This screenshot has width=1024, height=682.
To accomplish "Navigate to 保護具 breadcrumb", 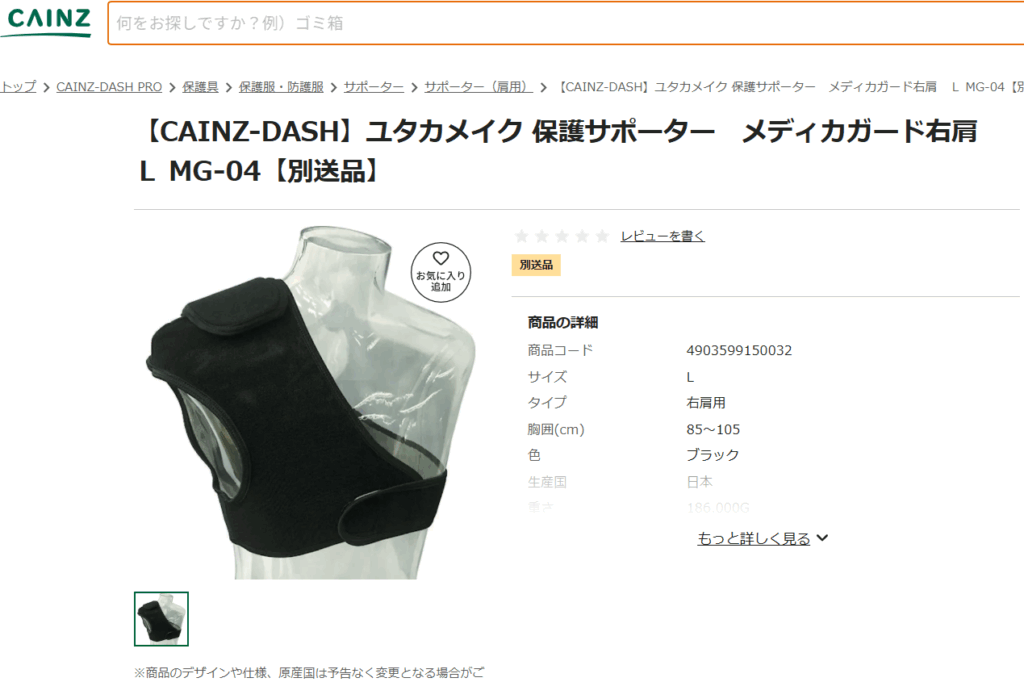I will pos(200,86).
